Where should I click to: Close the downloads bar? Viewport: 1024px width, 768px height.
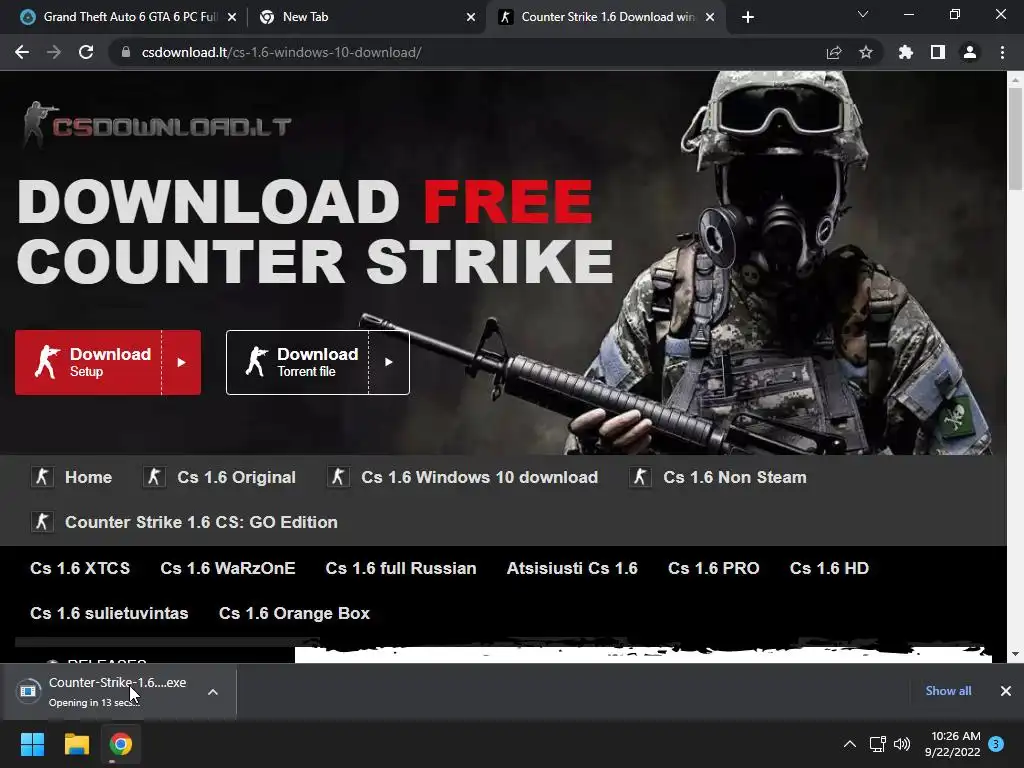pyautogui.click(x=1006, y=691)
